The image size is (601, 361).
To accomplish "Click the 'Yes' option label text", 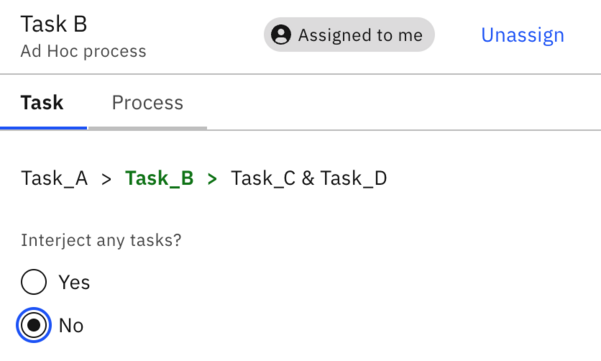I will coord(74,282).
